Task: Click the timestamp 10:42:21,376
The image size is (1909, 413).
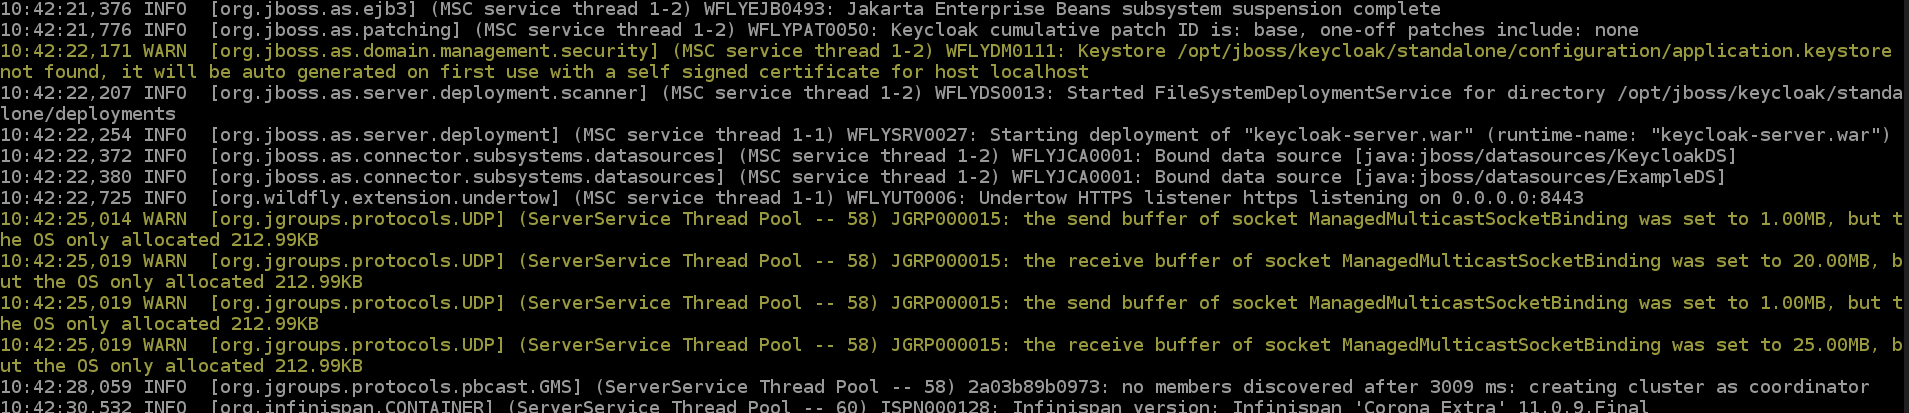Action: [x=66, y=9]
